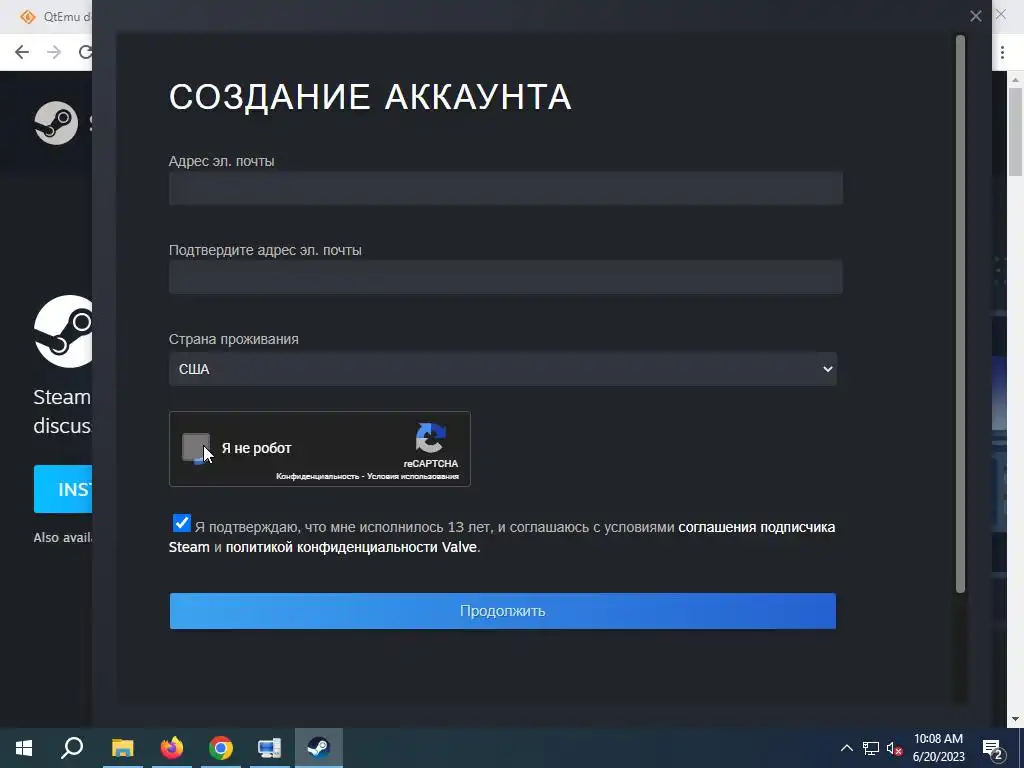Click the 'Продолжить' button
1024x768 pixels.
pos(502,611)
